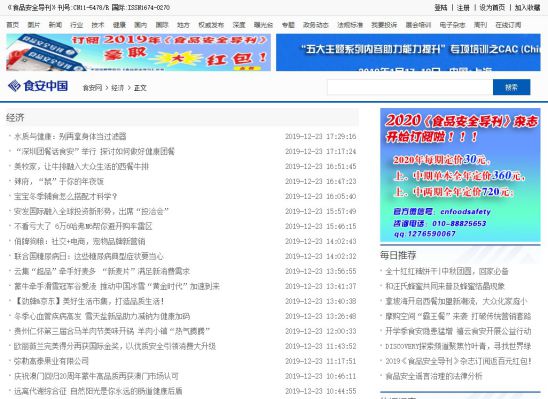Open the 深度 navigation item
Viewport: 548px width, 399px height.
239,25
